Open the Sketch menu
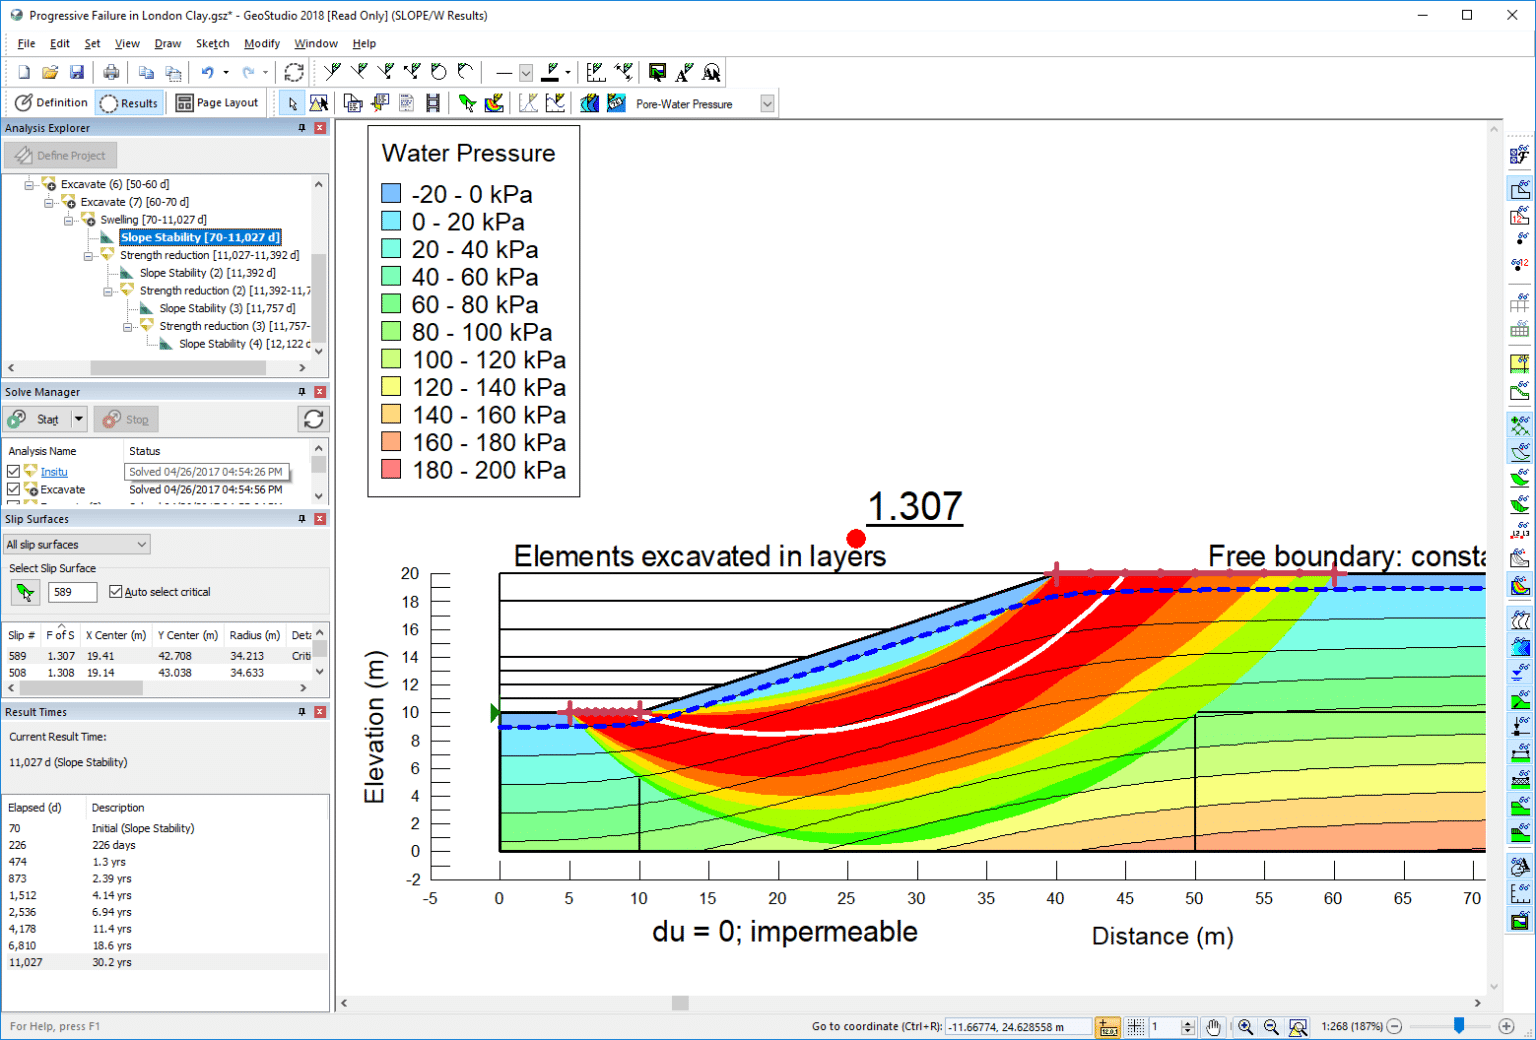Image resolution: width=1536 pixels, height=1040 pixels. pos(212,43)
